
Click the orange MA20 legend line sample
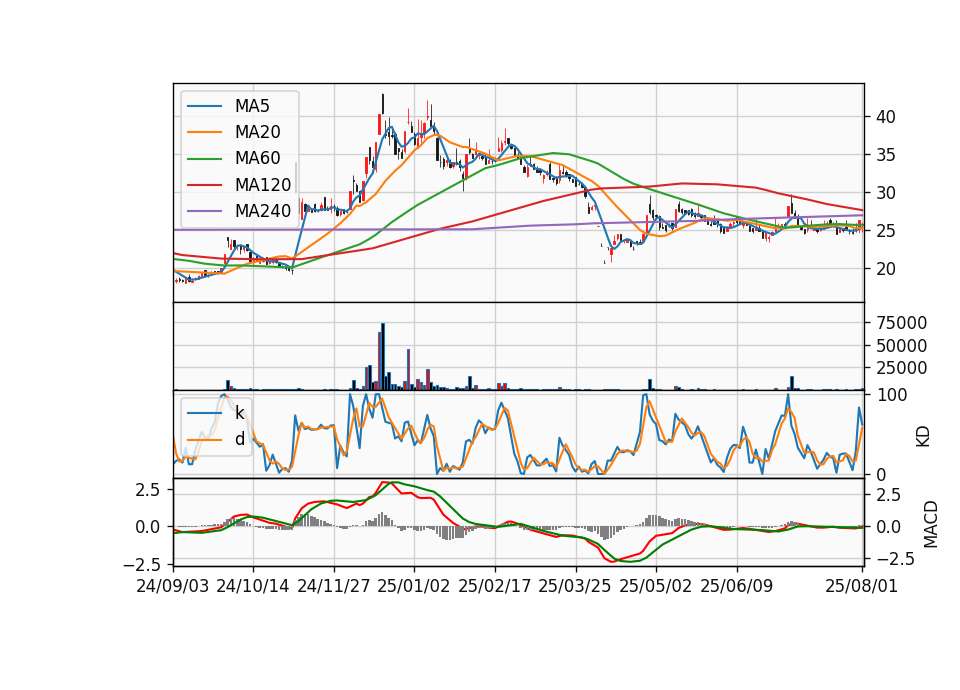204,132
